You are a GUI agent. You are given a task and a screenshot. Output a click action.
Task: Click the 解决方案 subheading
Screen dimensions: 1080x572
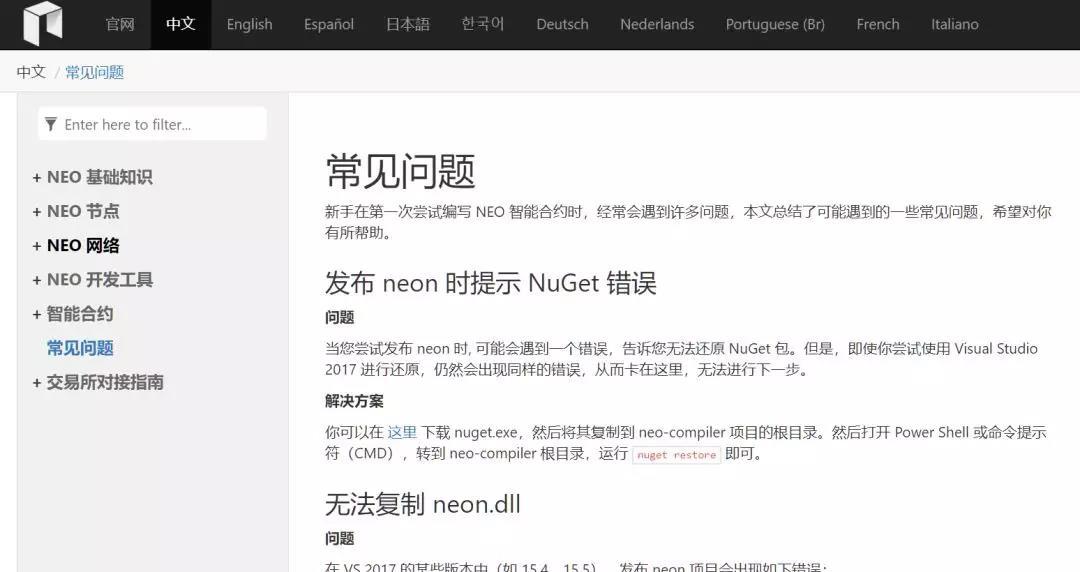tap(354, 401)
